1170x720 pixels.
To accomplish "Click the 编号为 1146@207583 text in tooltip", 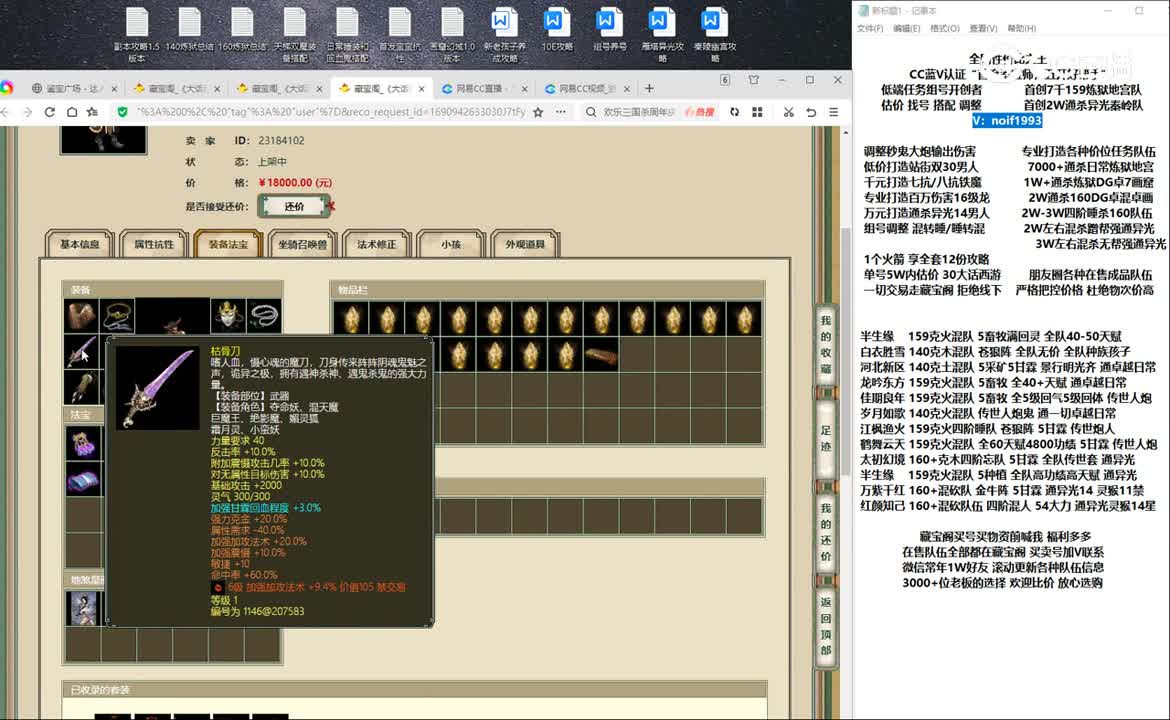I will click(257, 611).
